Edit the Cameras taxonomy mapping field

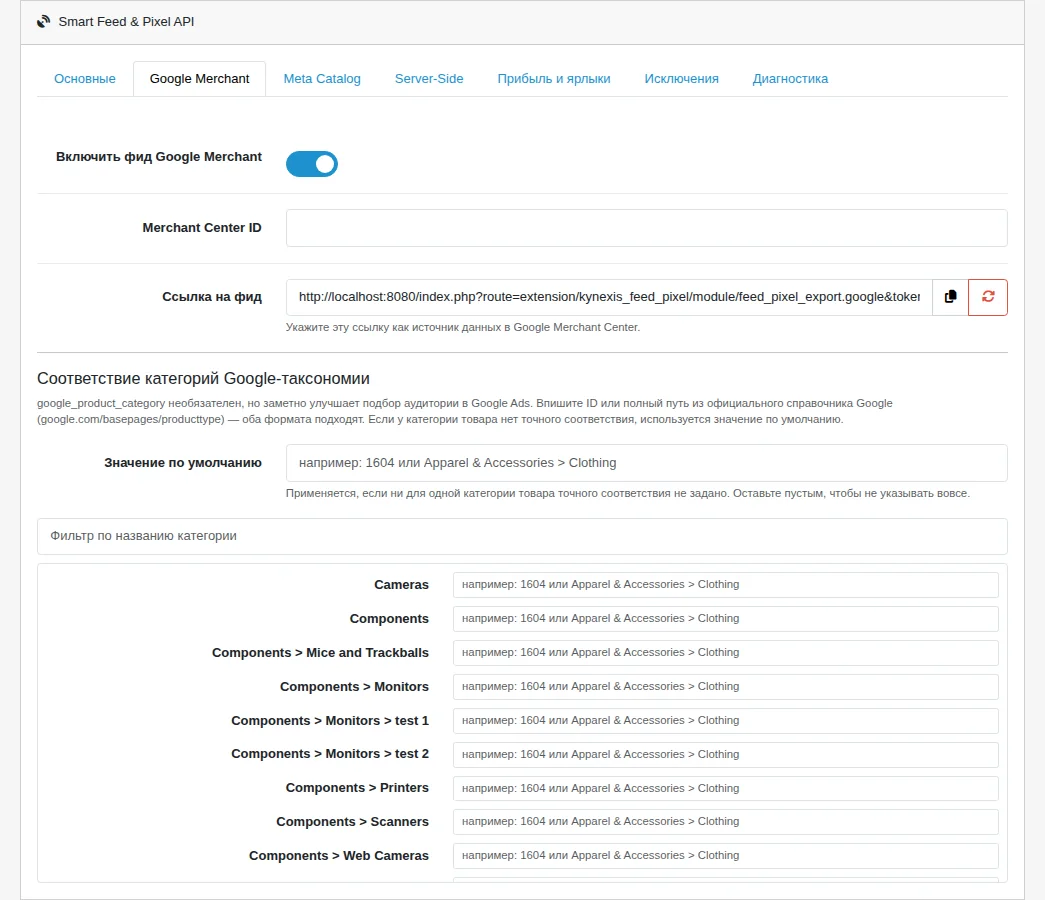point(726,585)
